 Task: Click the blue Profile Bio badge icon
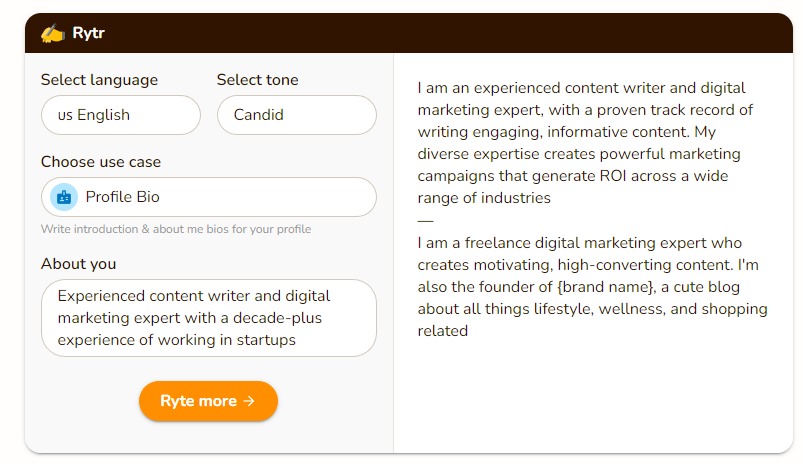(64, 197)
